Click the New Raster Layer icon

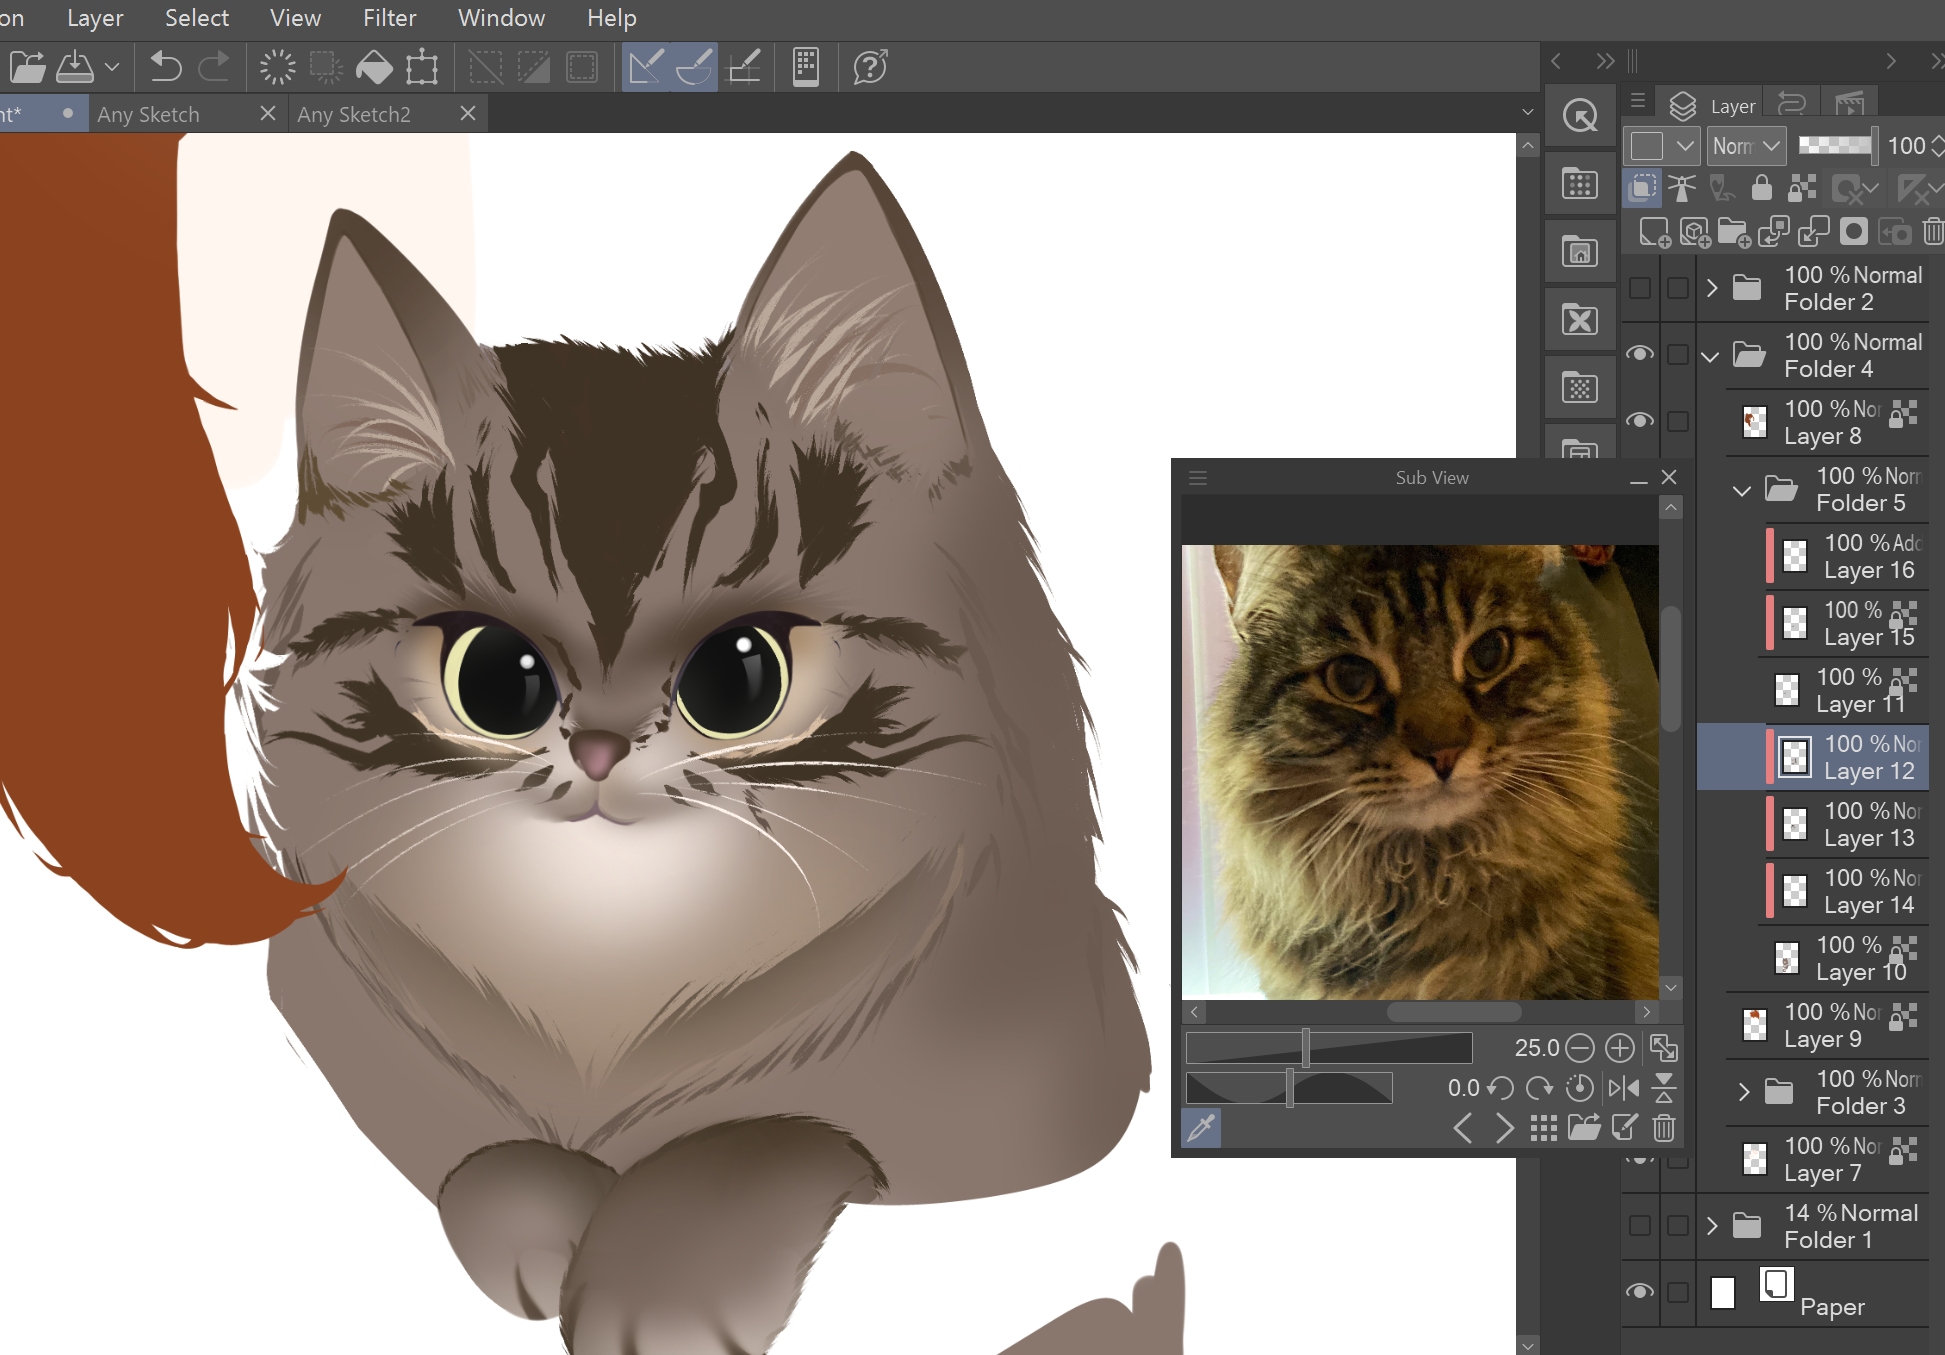click(1654, 232)
